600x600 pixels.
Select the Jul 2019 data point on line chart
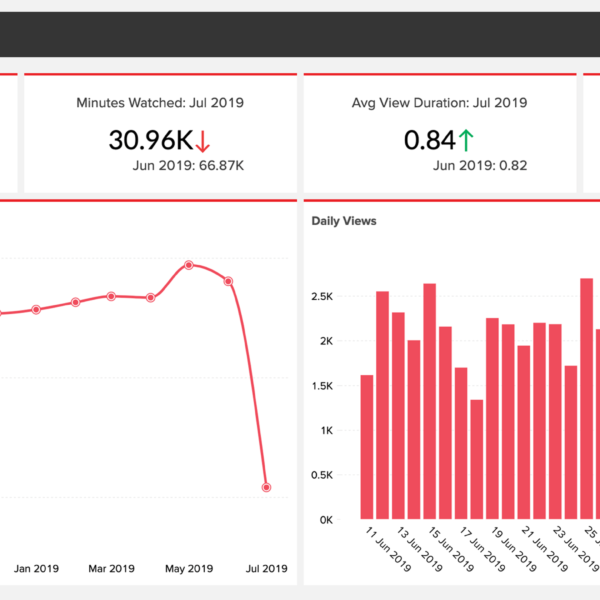[x=266, y=487]
